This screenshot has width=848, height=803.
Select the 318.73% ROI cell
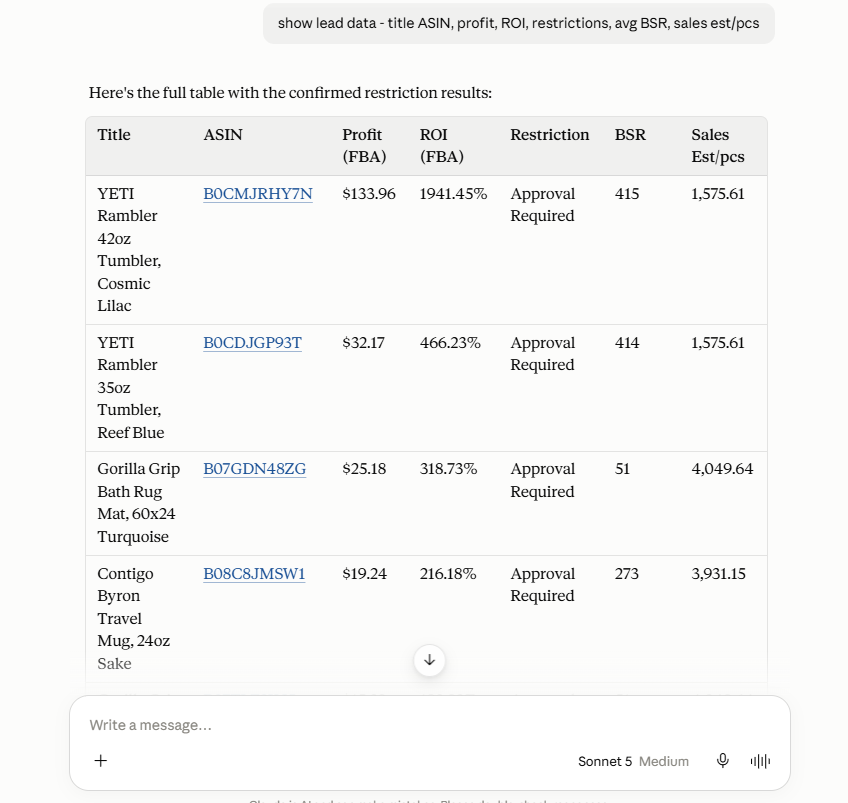pos(448,469)
